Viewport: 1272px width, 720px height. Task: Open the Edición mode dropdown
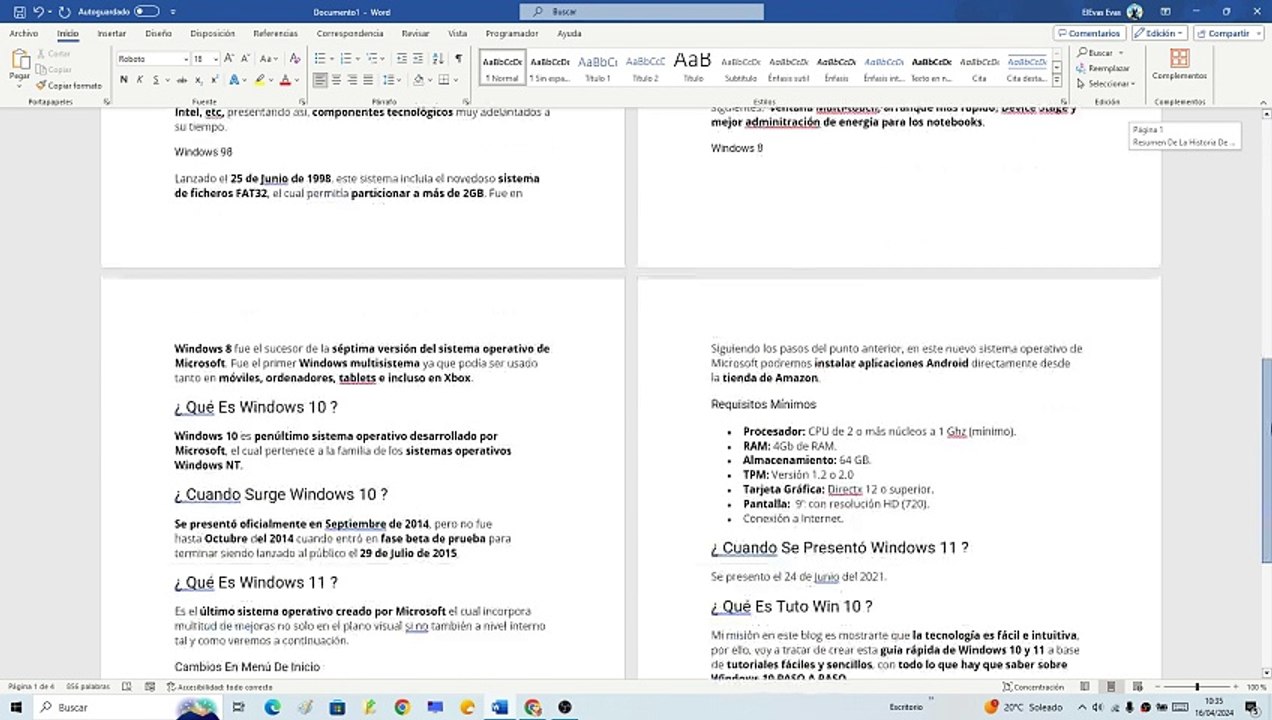(1160, 33)
